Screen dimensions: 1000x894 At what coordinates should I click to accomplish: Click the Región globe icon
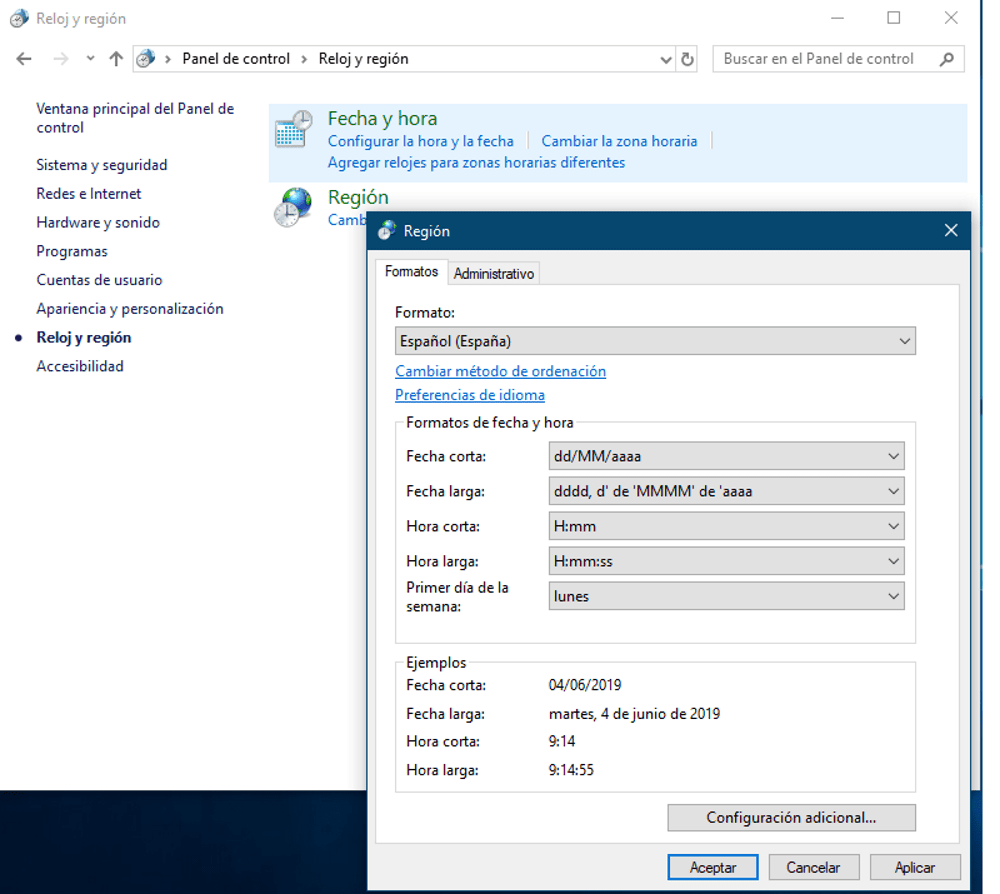(x=293, y=207)
